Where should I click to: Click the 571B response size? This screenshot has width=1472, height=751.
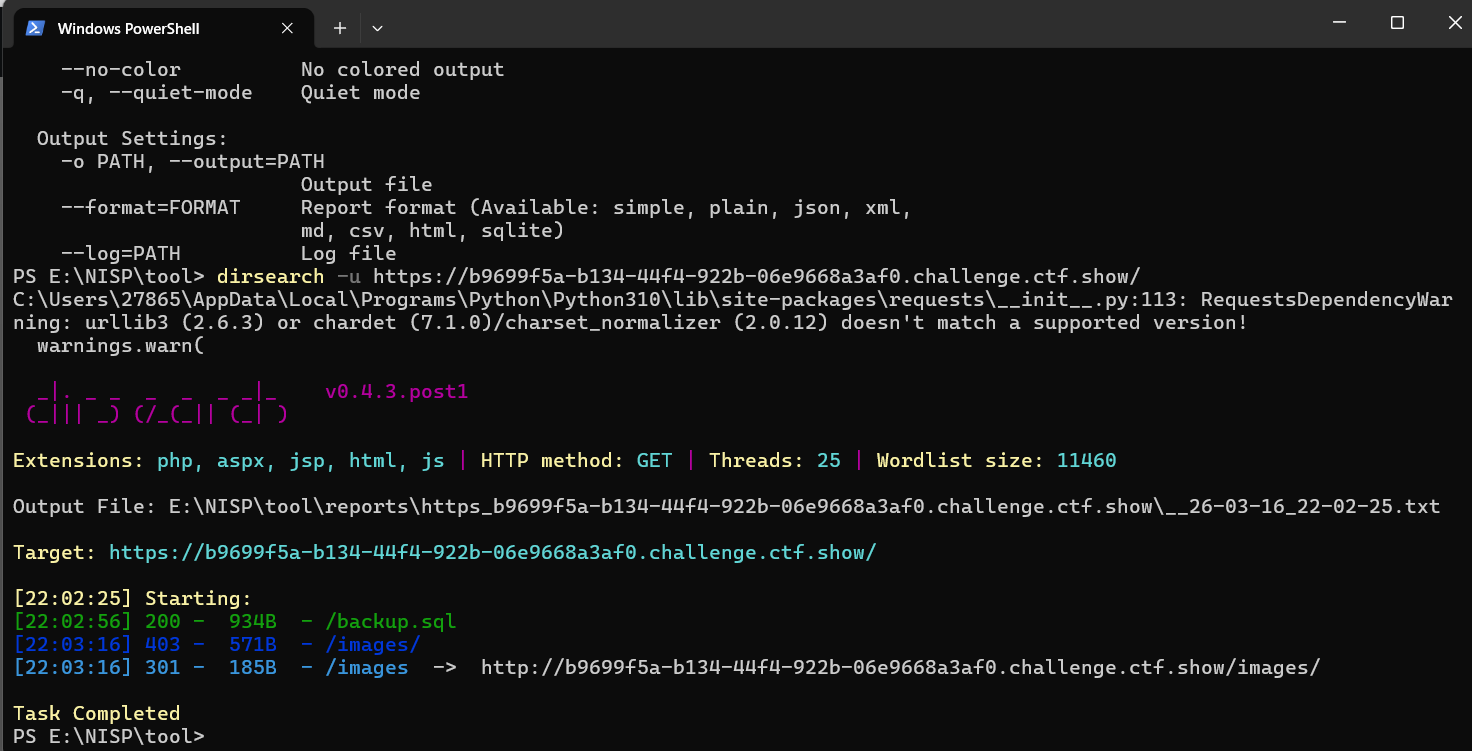coord(252,644)
